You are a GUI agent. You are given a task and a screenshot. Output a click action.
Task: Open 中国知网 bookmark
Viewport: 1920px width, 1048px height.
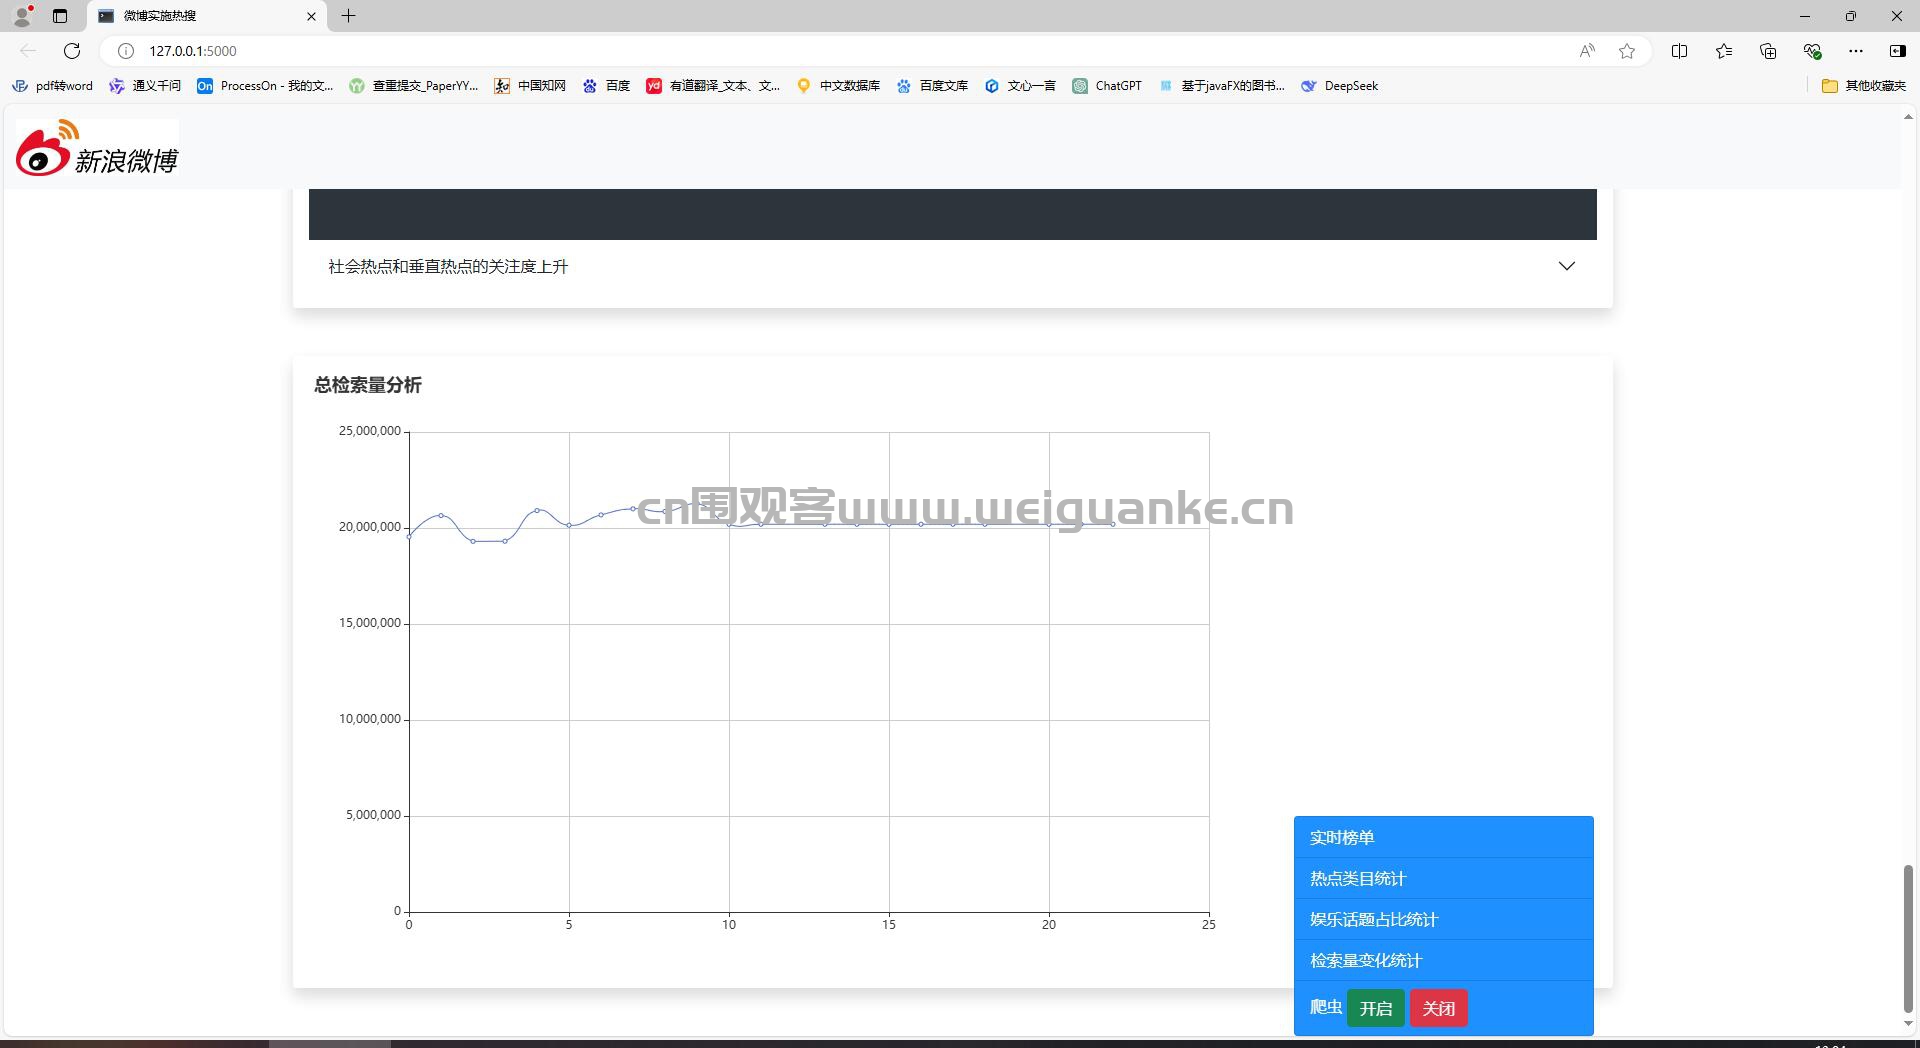coord(530,86)
